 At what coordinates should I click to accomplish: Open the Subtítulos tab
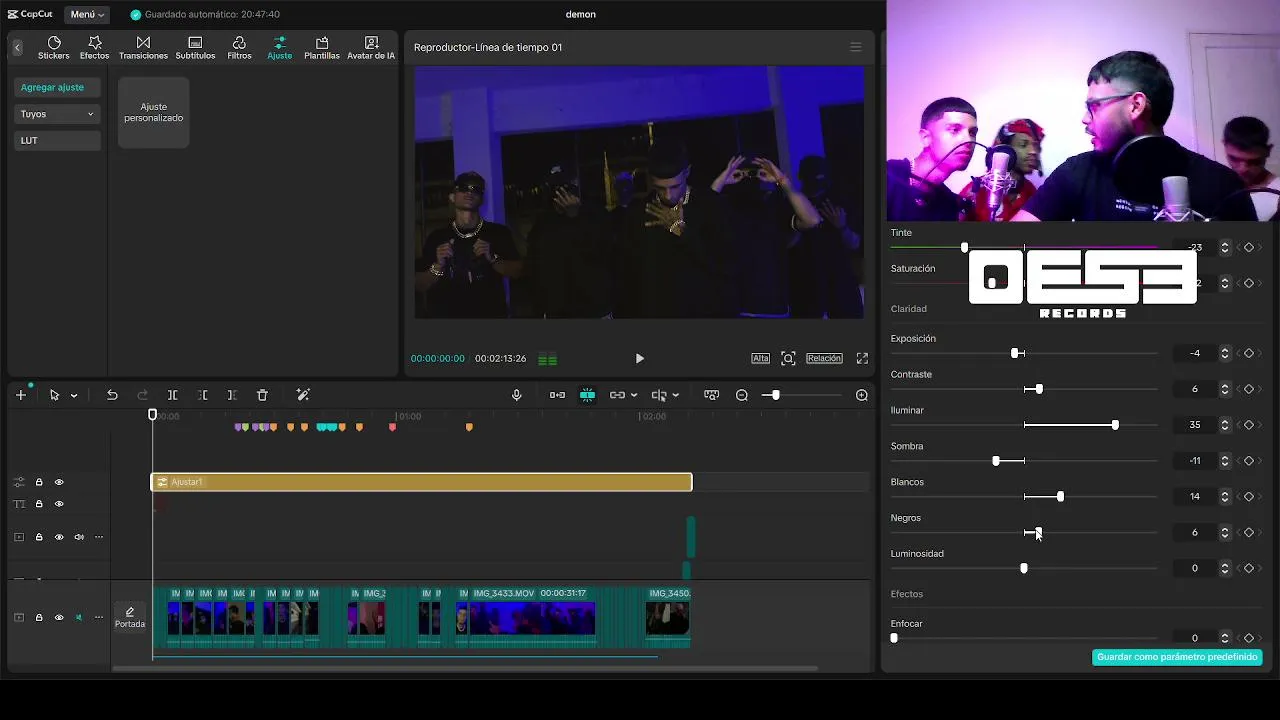click(x=195, y=48)
